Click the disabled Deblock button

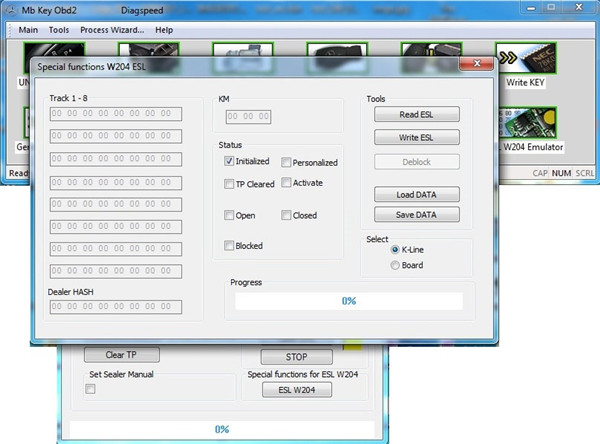coord(417,162)
